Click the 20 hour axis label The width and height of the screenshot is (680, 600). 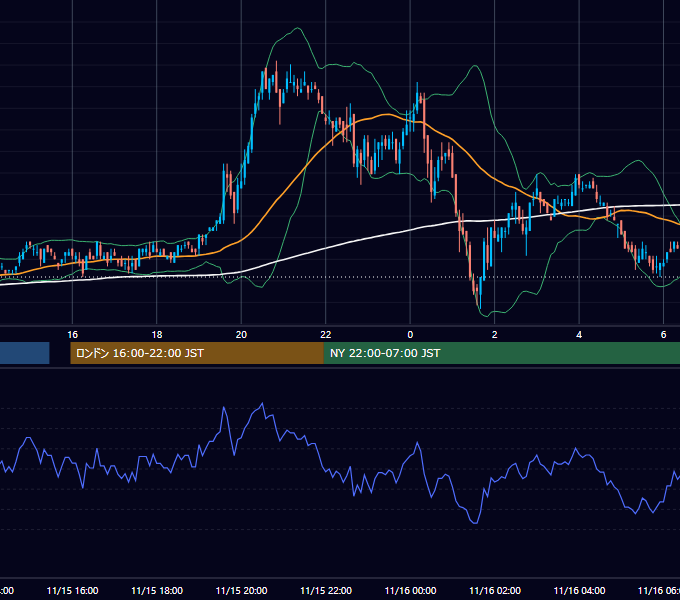point(241,335)
